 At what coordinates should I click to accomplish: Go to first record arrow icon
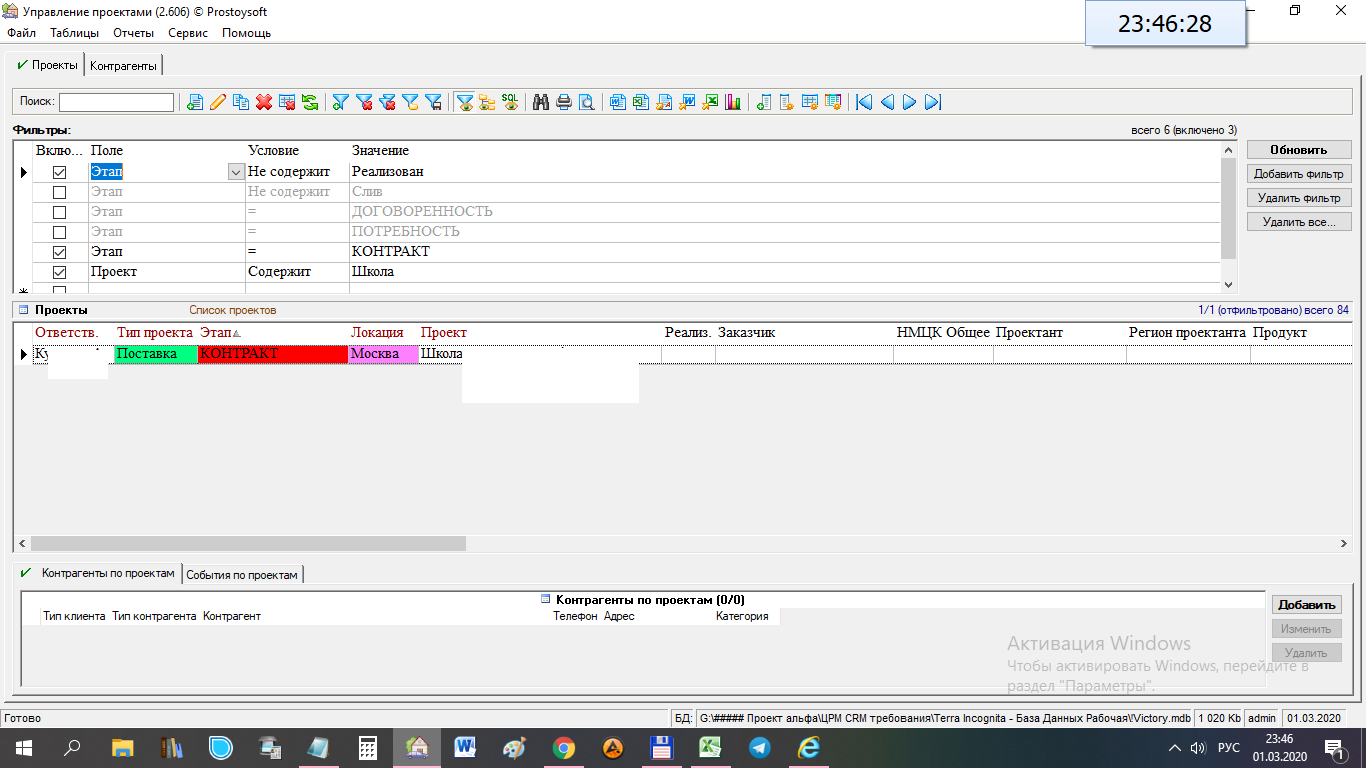tap(864, 102)
